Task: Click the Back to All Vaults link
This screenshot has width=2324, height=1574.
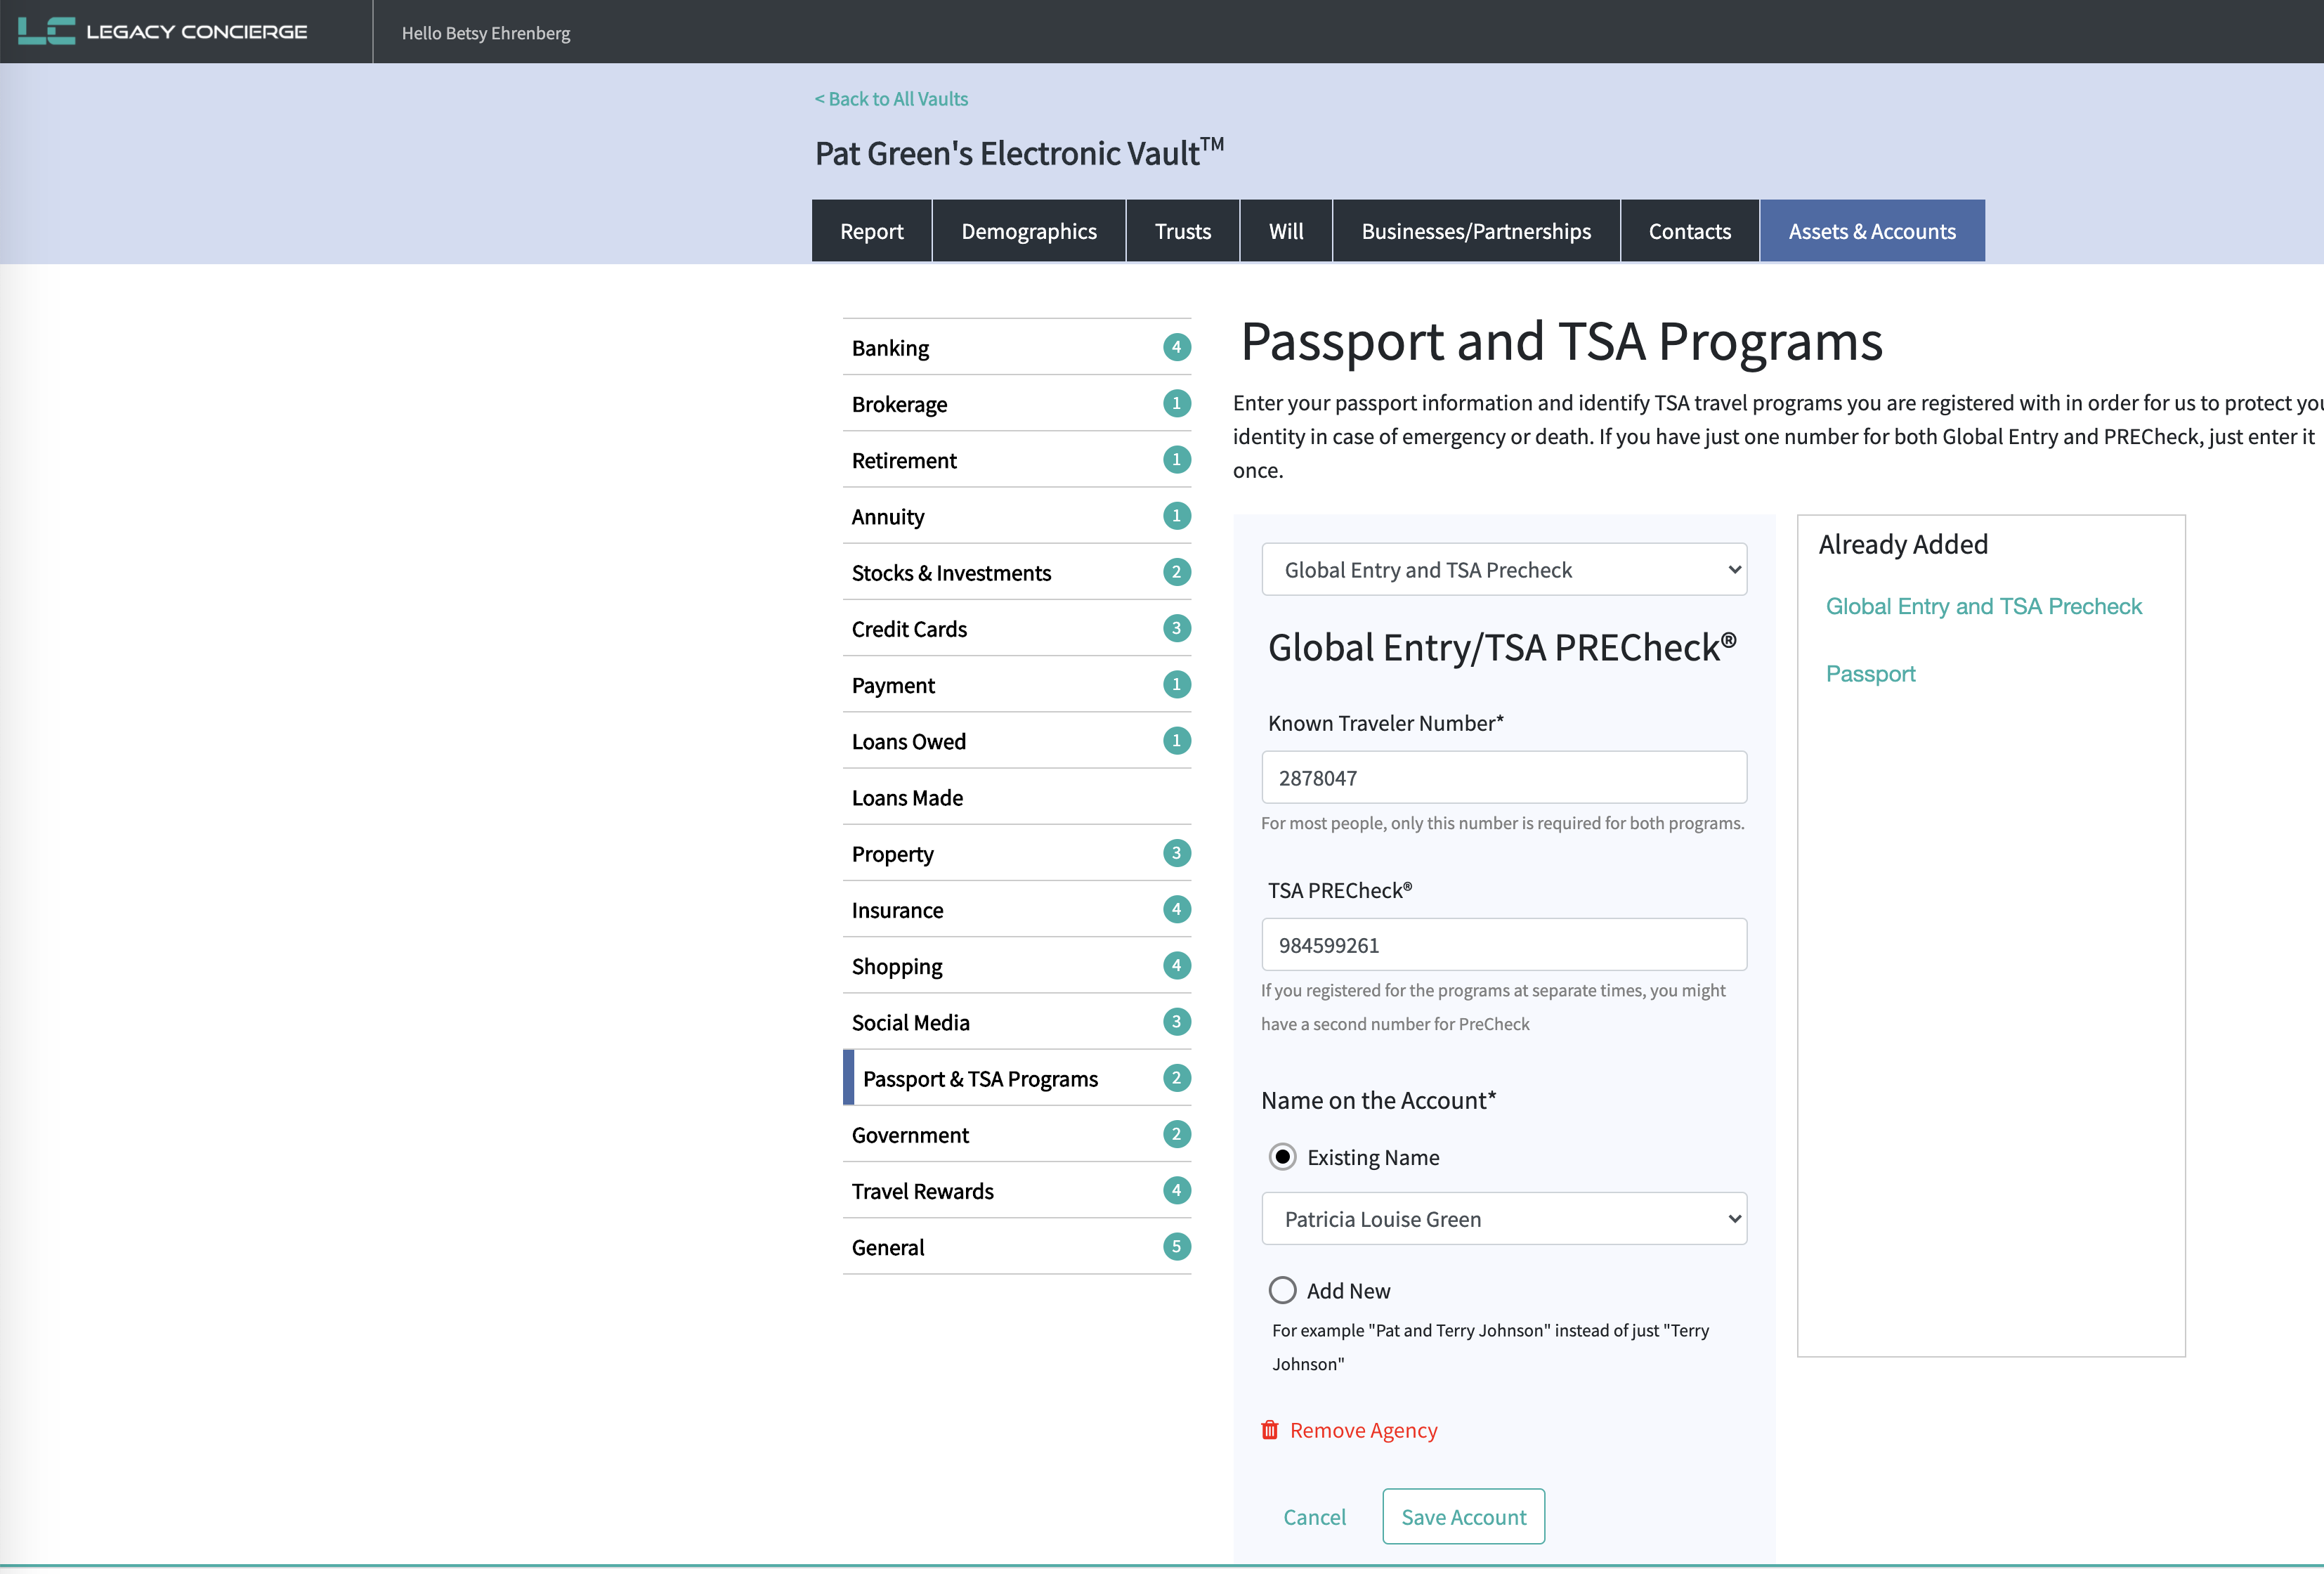Action: coord(891,99)
